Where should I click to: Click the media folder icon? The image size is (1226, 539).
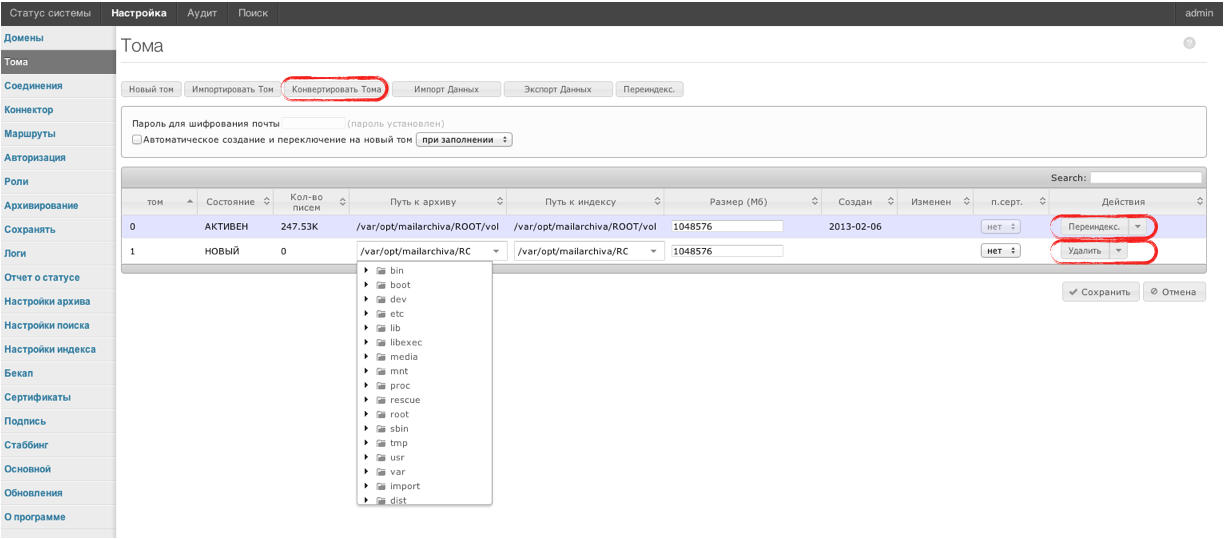point(381,357)
